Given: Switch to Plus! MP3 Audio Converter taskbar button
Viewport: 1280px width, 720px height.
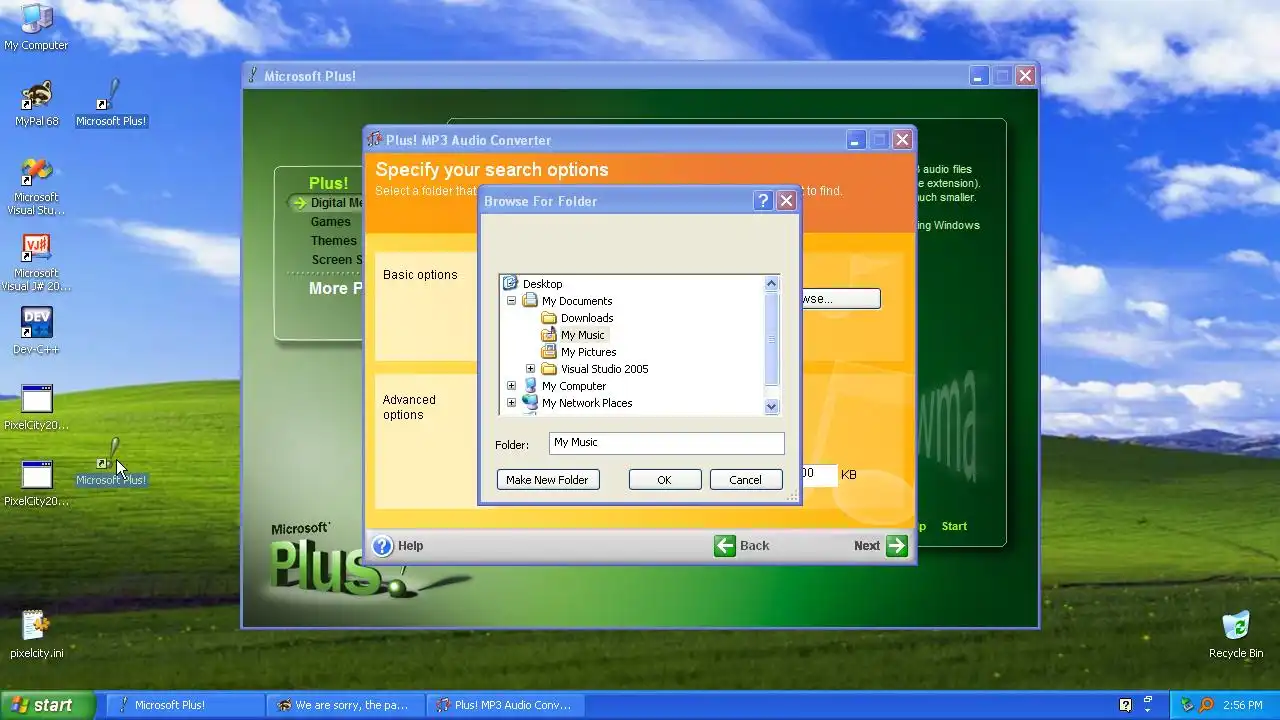Looking at the screenshot, I should [506, 705].
